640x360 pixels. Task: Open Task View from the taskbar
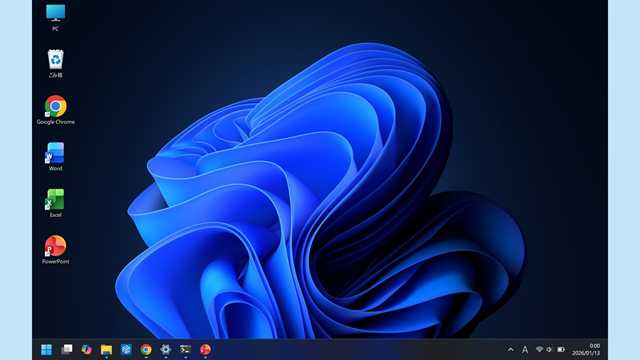tap(67, 349)
